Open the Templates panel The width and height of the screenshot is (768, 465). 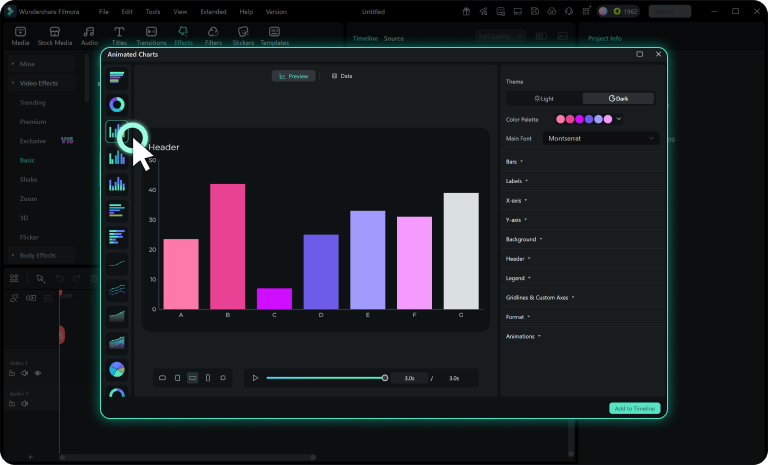[274, 36]
